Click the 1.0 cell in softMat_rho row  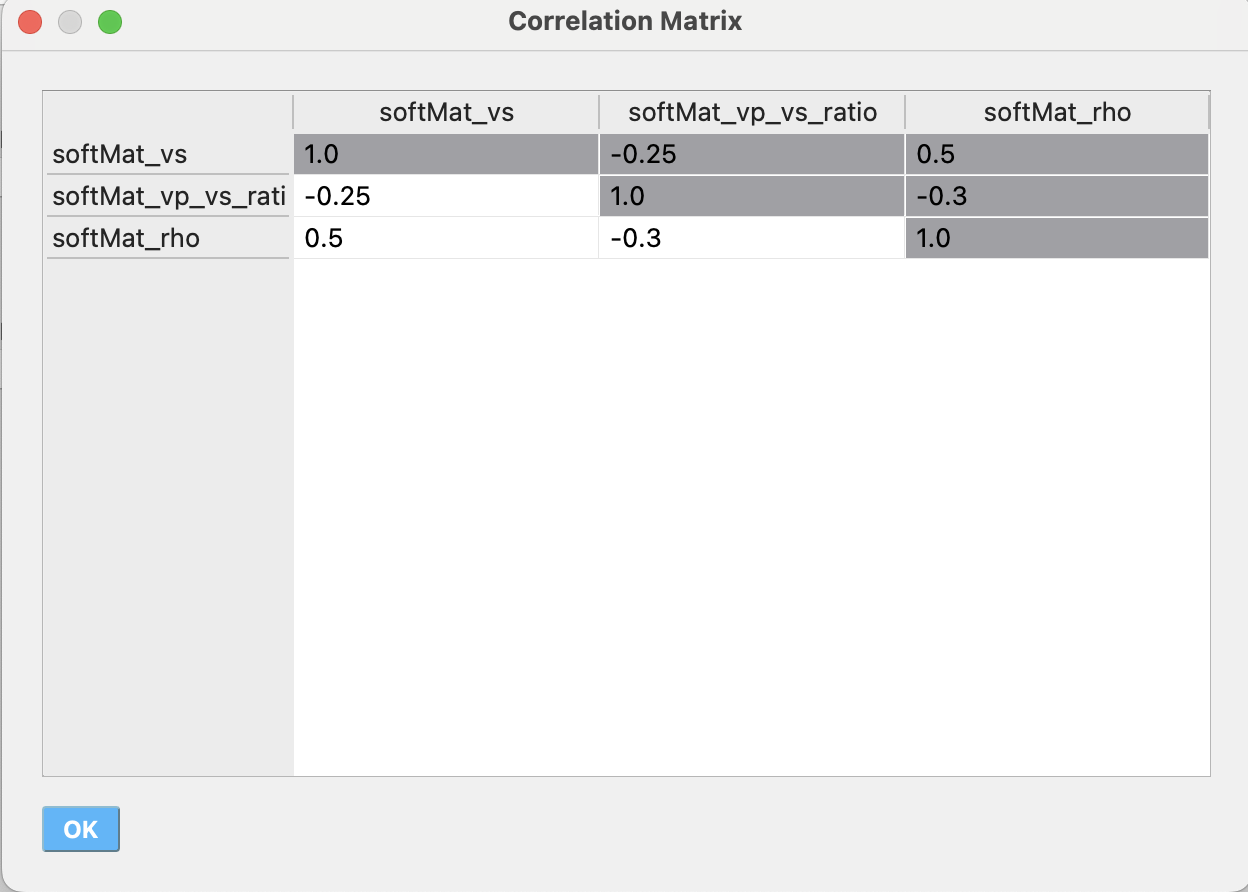1057,238
